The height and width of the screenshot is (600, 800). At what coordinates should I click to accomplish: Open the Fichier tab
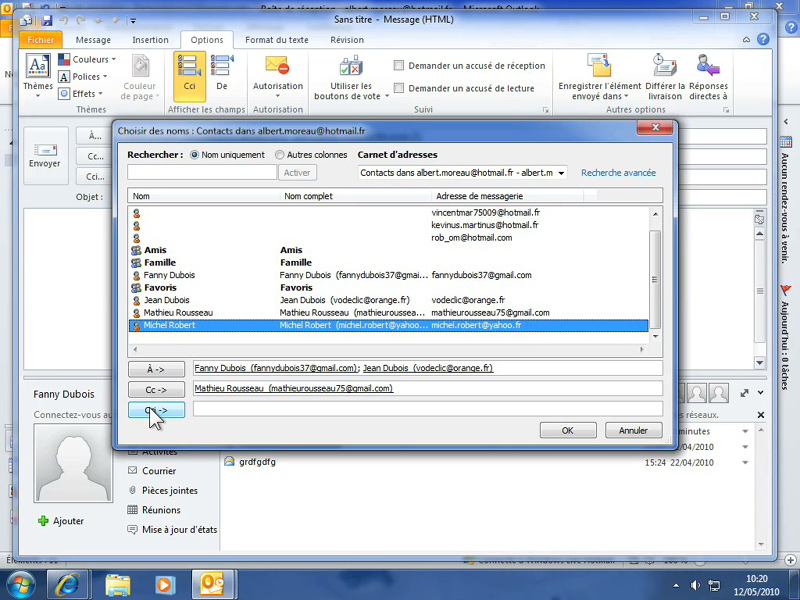[41, 40]
